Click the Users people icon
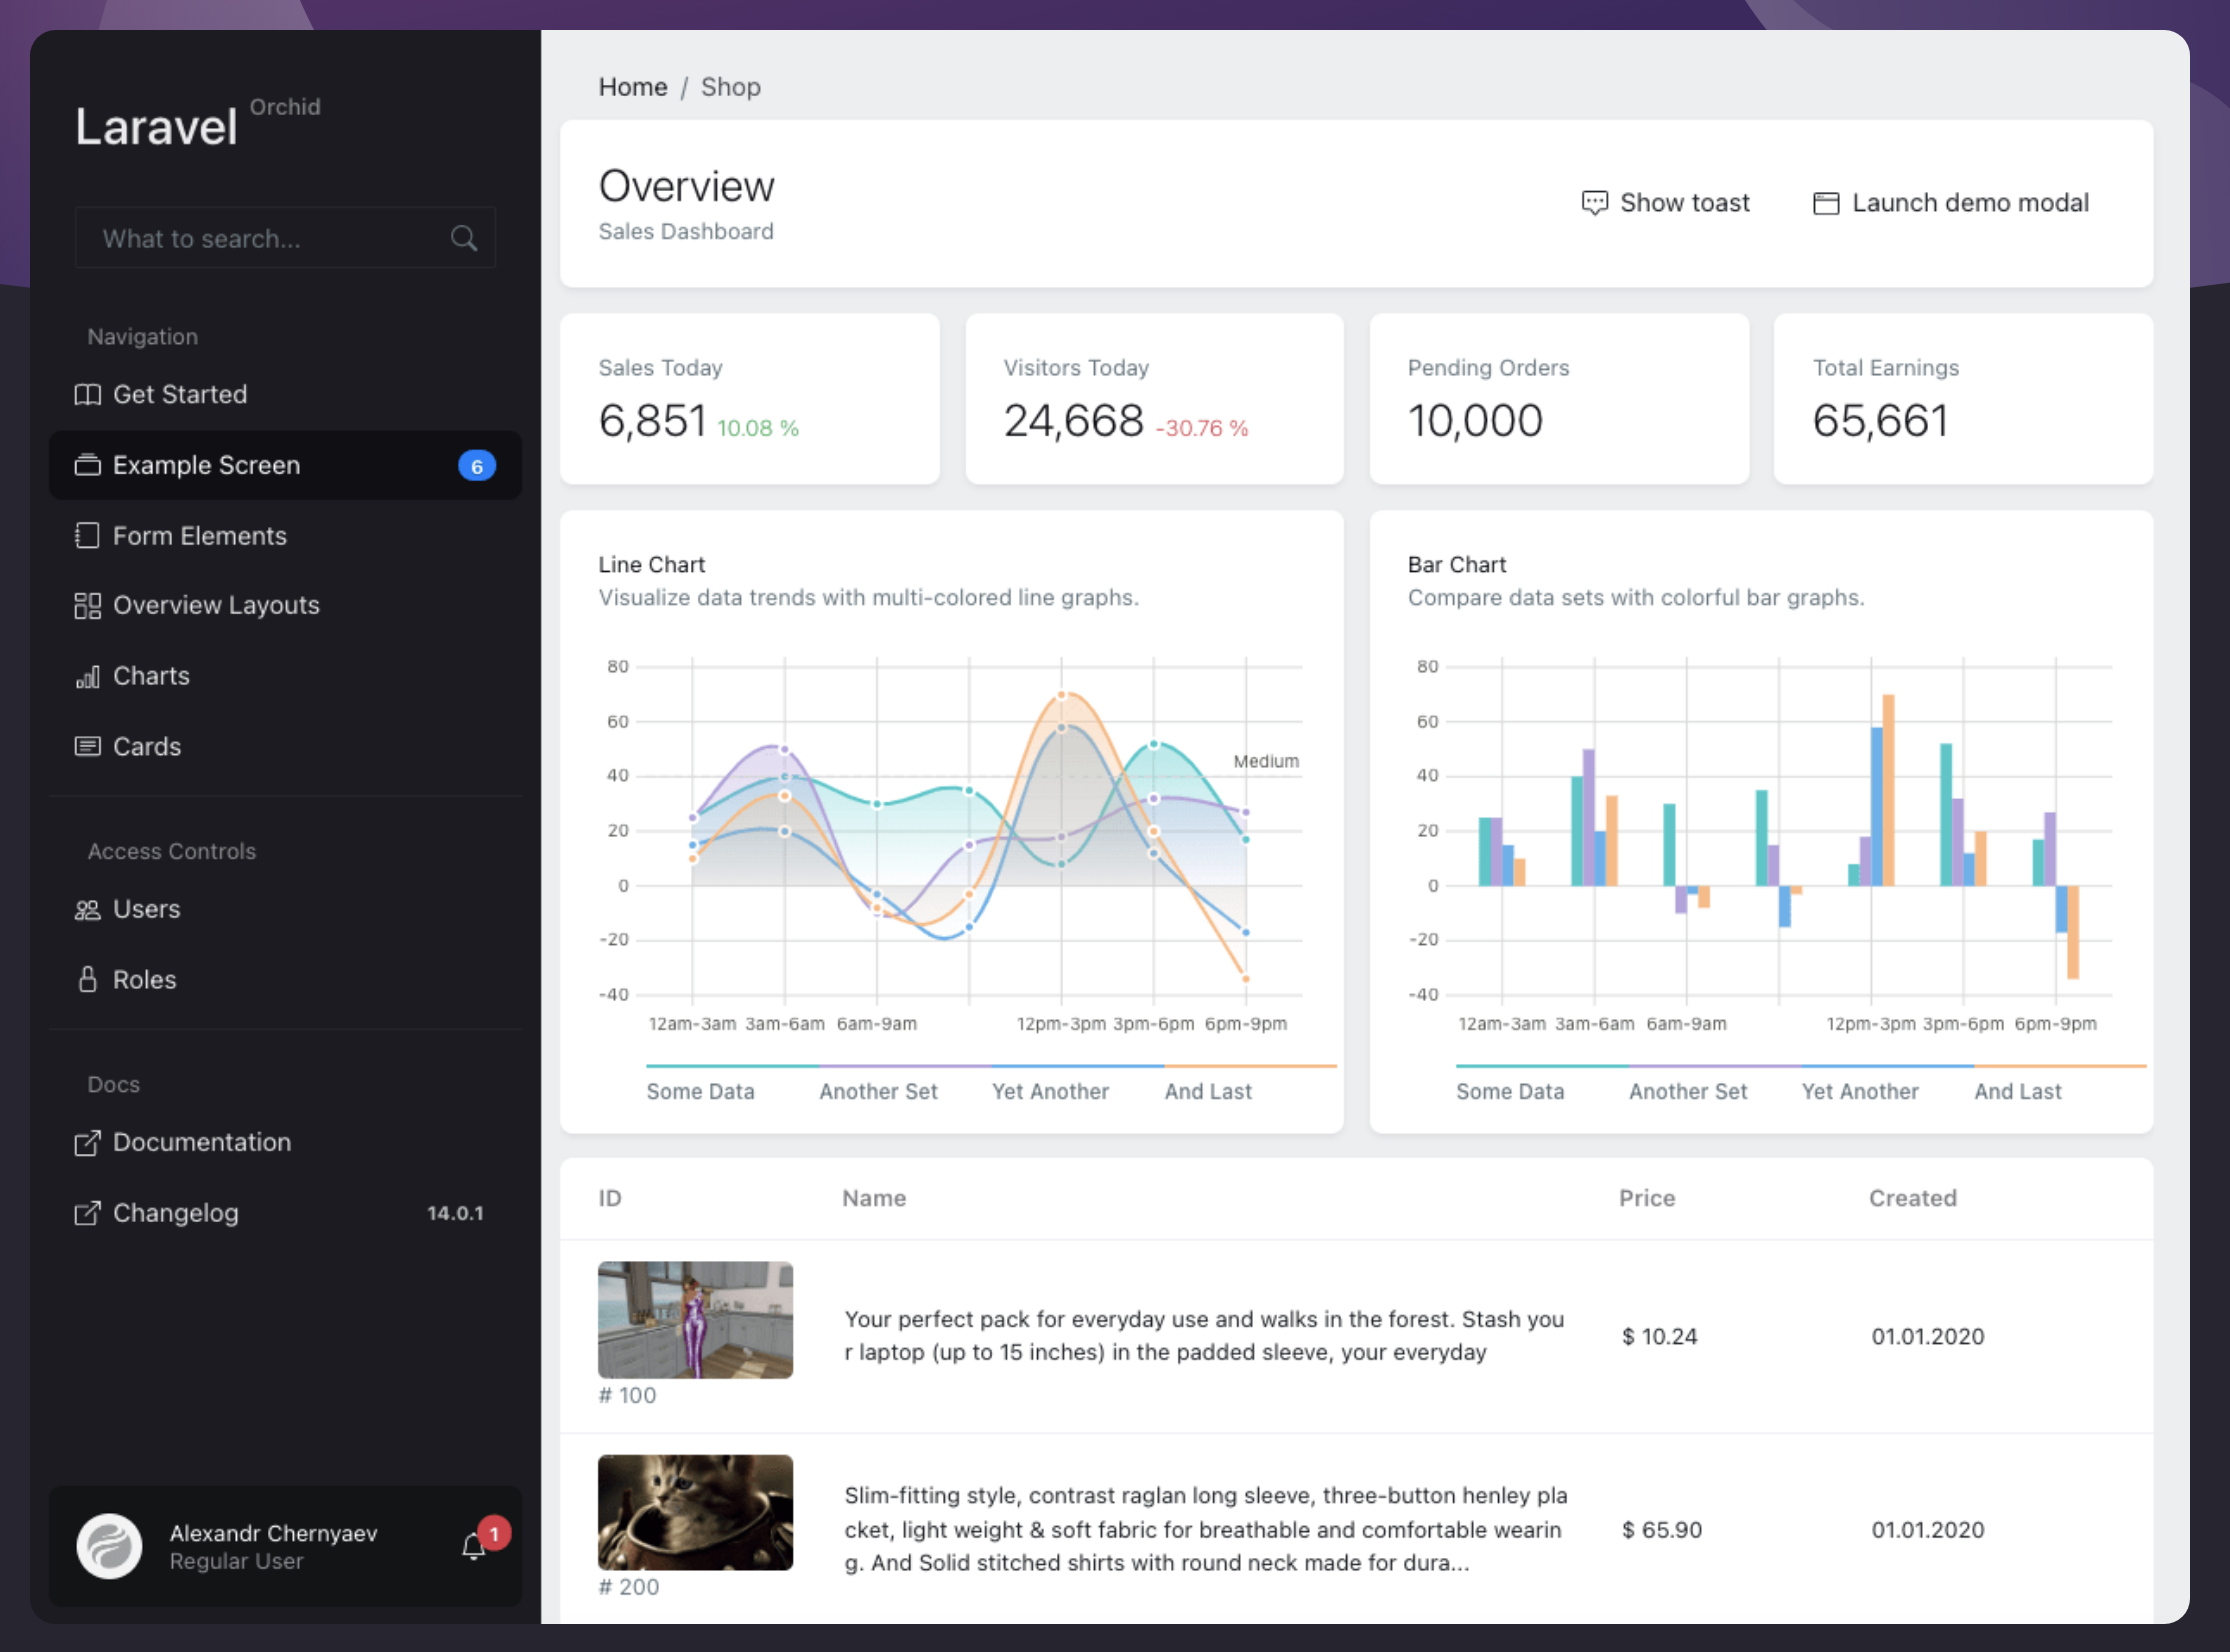Image resolution: width=2230 pixels, height=1652 pixels. point(88,910)
